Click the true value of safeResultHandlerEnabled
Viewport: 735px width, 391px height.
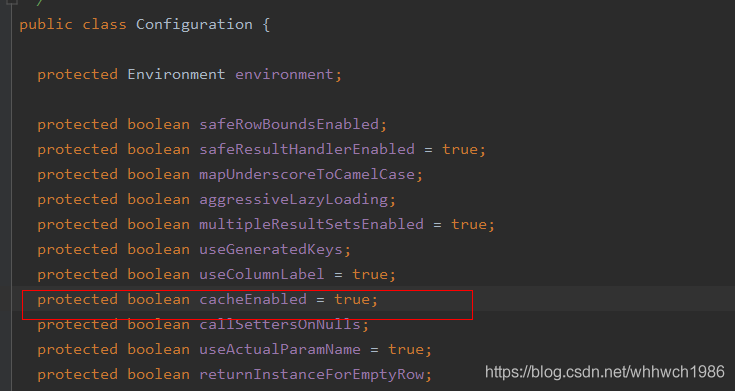[459, 150]
